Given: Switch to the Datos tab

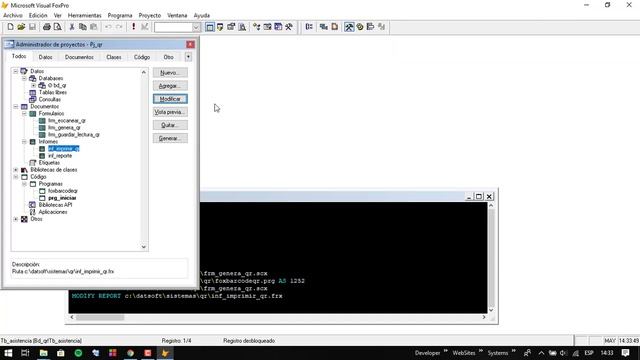Looking at the screenshot, I should pos(45,57).
